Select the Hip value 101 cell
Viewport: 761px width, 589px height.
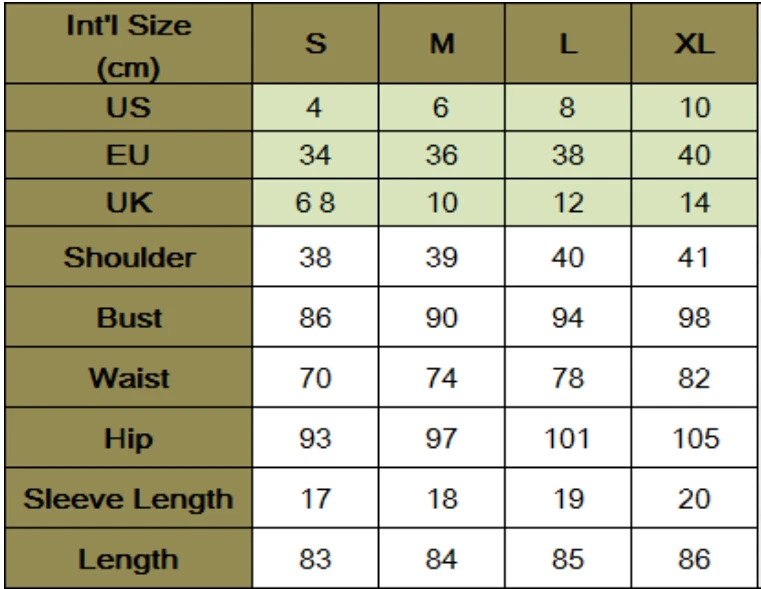(566, 439)
